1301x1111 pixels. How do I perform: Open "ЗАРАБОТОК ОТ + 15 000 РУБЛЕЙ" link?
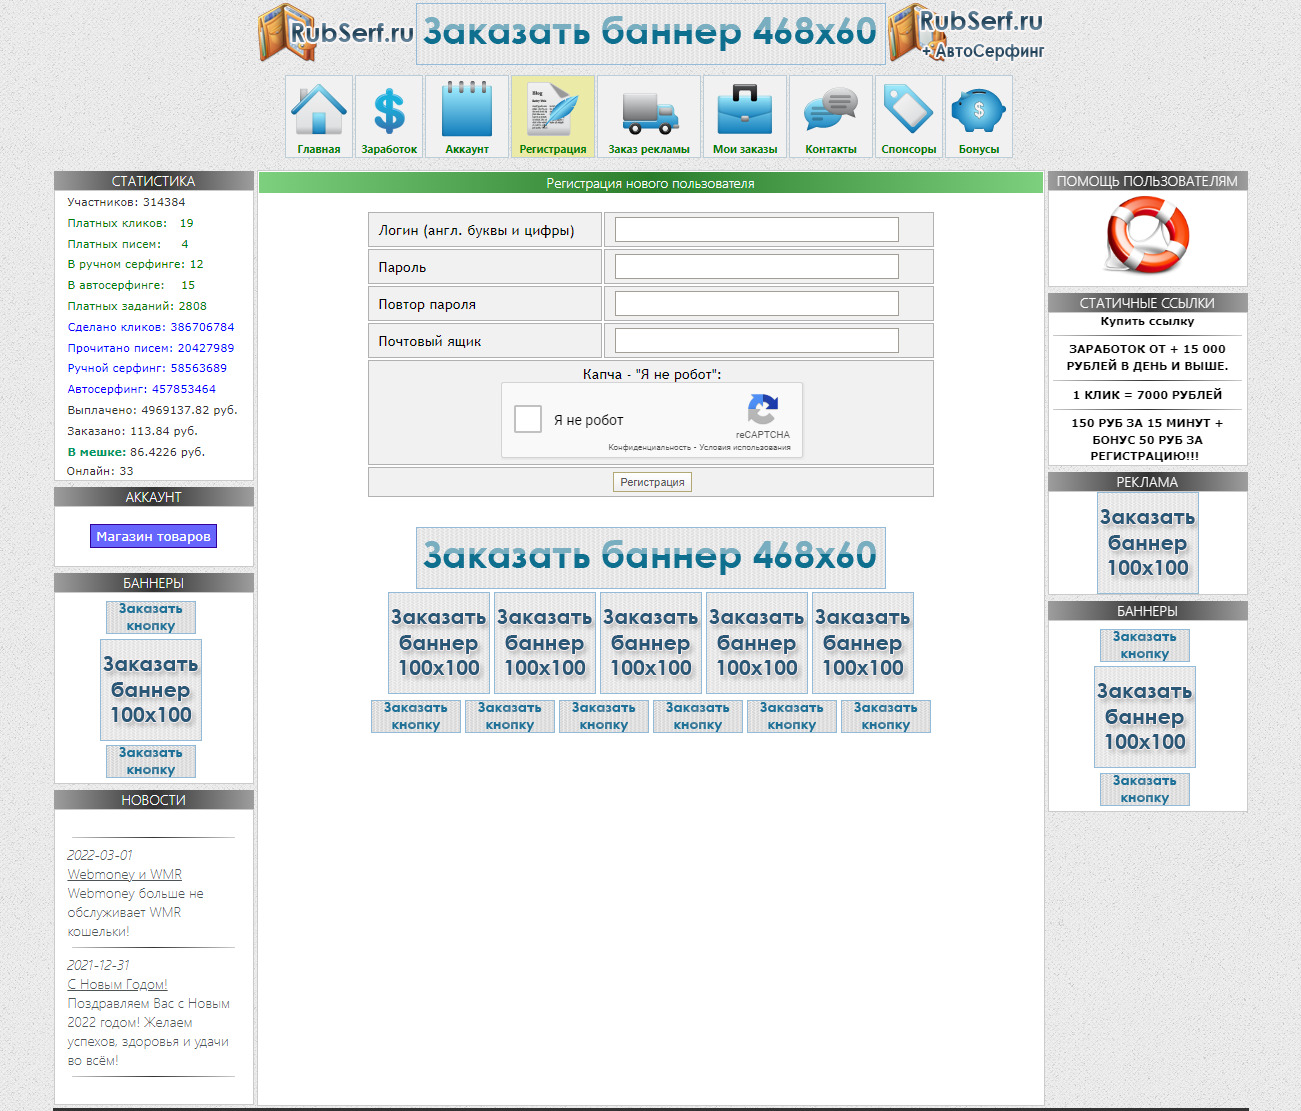1147,357
